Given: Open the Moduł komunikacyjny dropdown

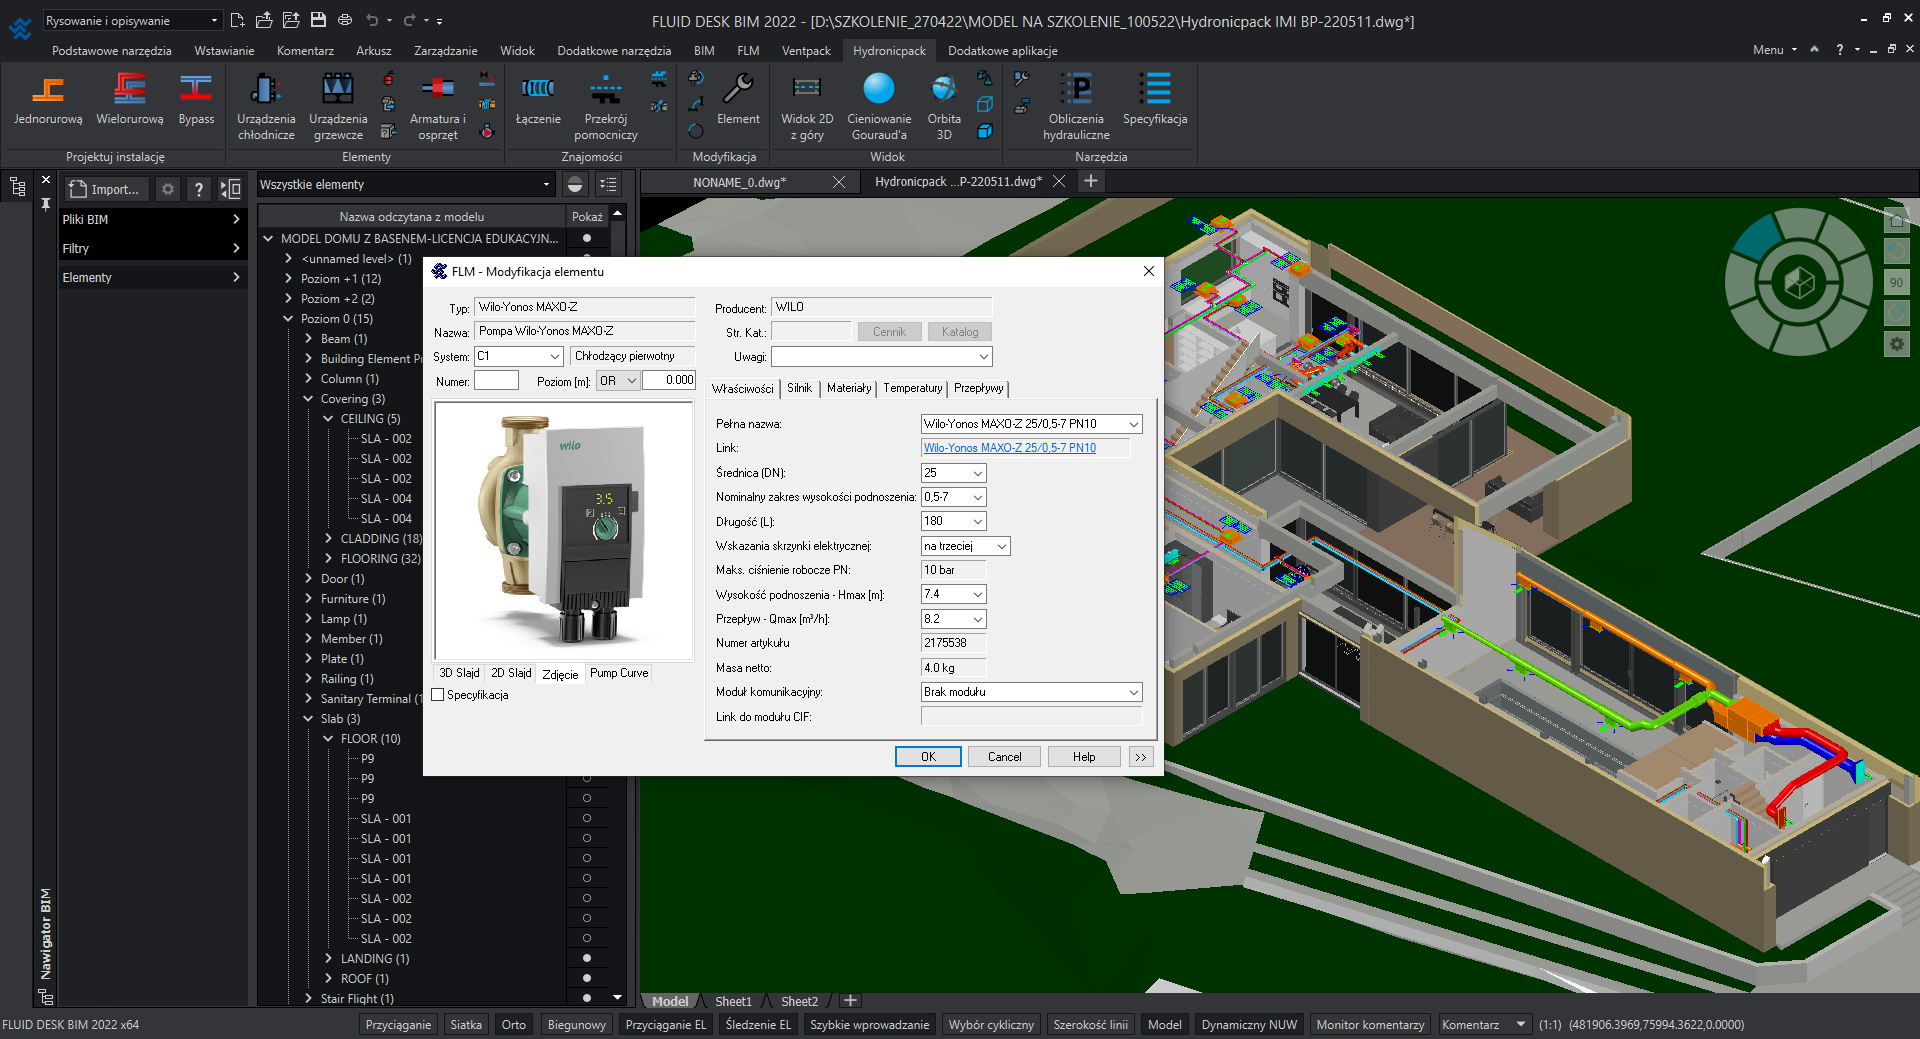Looking at the screenshot, I should pyautogui.click(x=1133, y=692).
